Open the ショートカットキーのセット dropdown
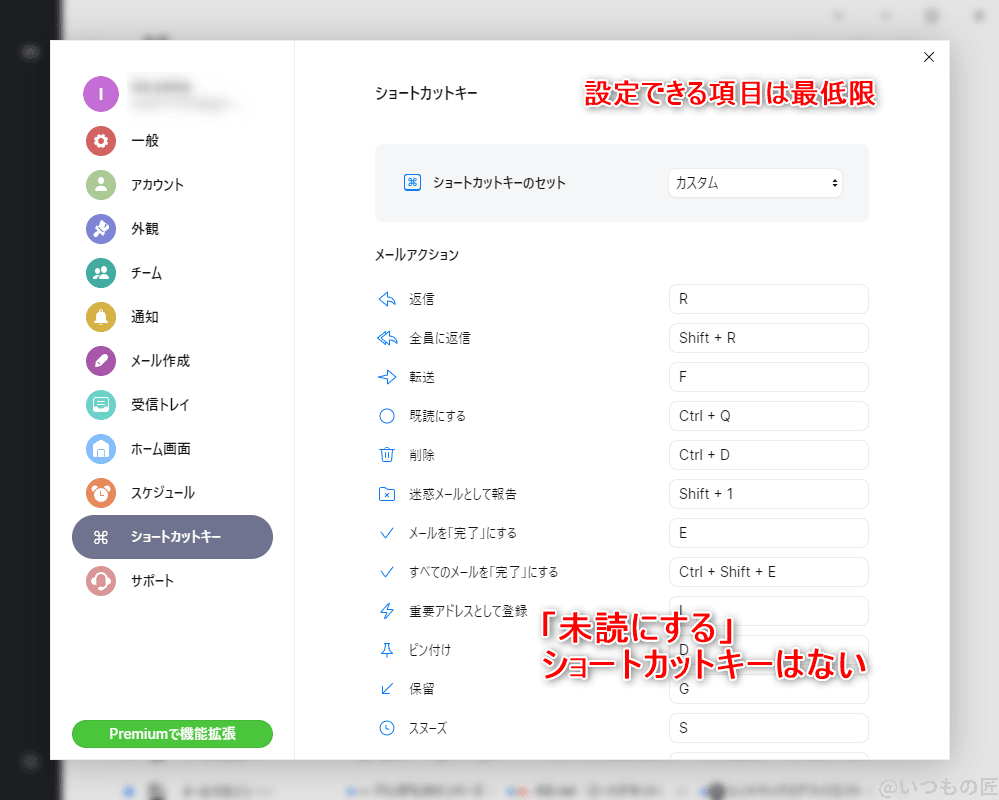 (x=755, y=183)
